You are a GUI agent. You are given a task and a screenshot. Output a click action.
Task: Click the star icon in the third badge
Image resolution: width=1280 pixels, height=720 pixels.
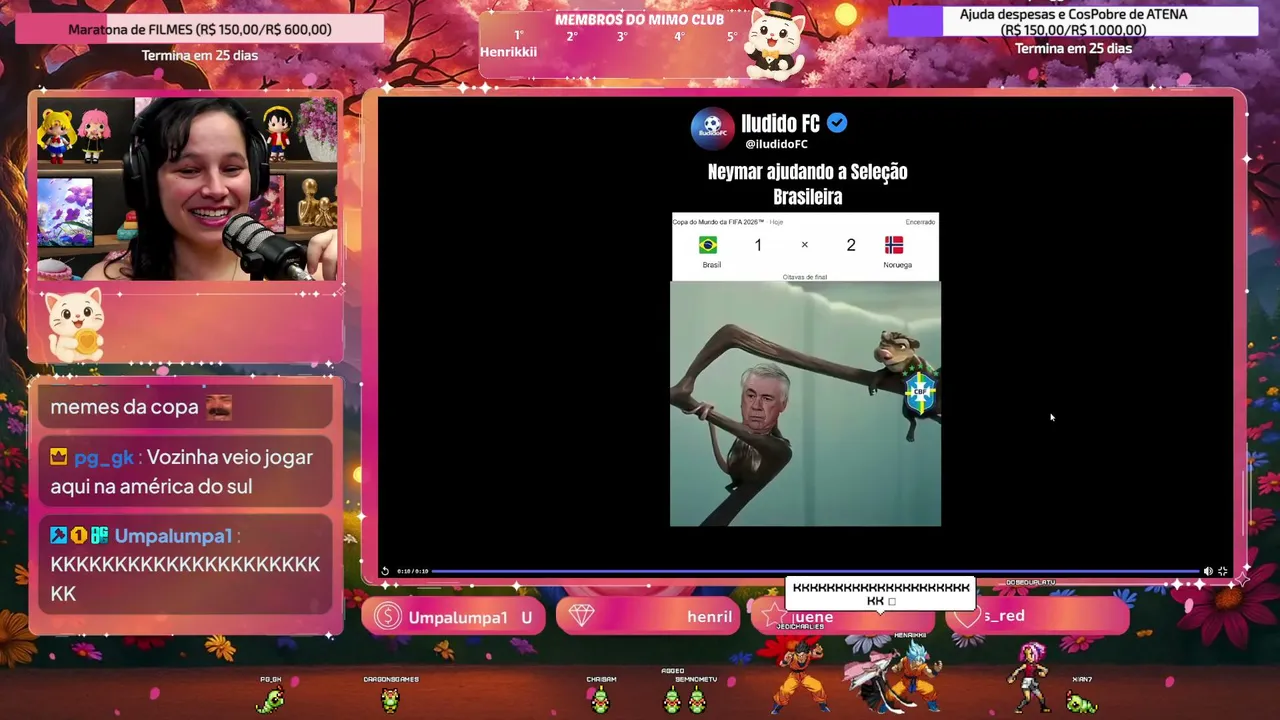pyautogui.click(x=773, y=616)
